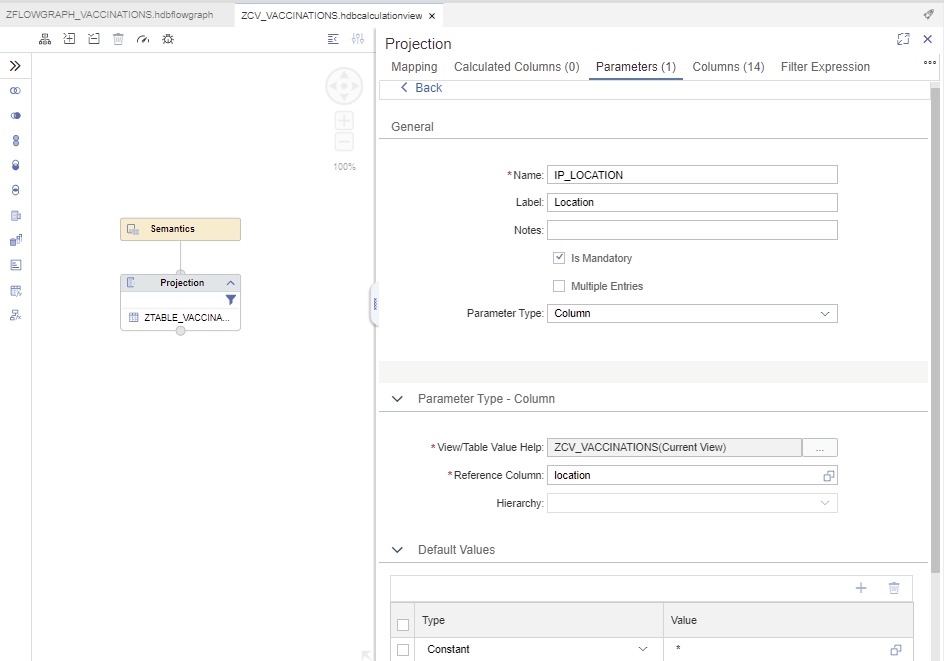Image resolution: width=944 pixels, height=661 pixels.
Task: Open the Parameters (1) tab
Action: click(636, 67)
